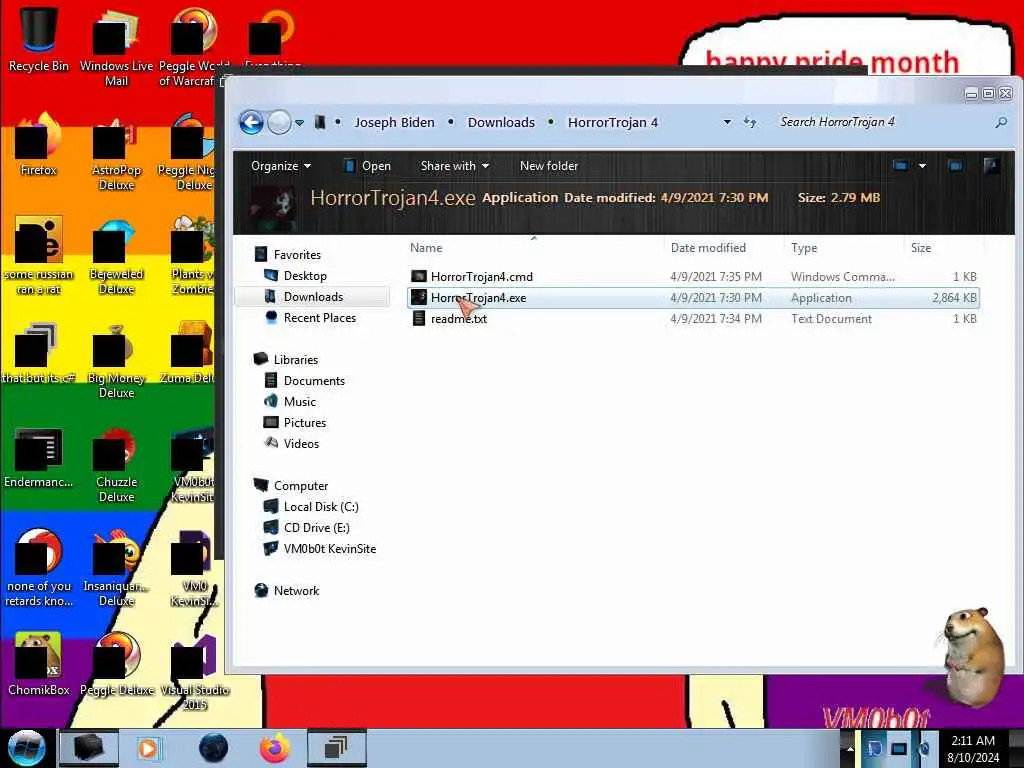Select AstroPop Deluxe desktop icon
The image size is (1024, 768).
click(x=116, y=152)
